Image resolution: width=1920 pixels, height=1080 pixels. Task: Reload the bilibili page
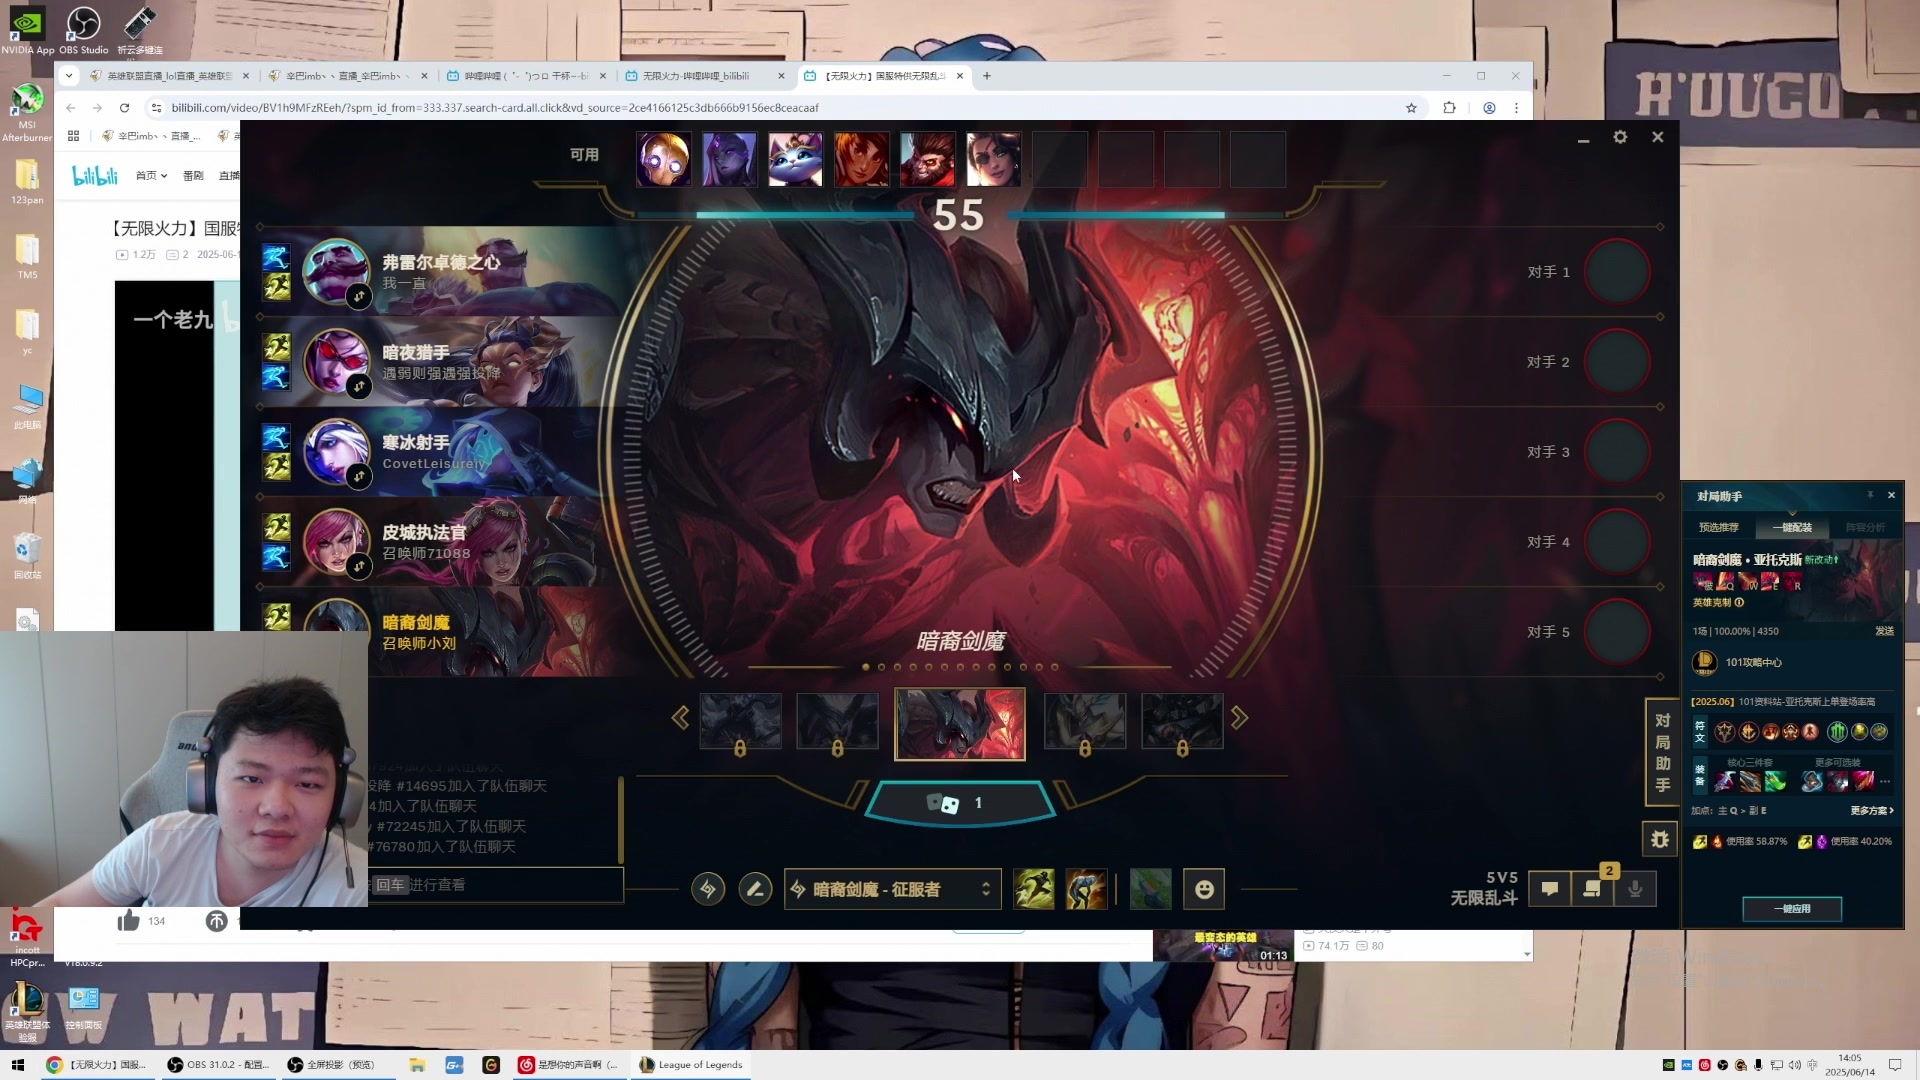point(124,108)
